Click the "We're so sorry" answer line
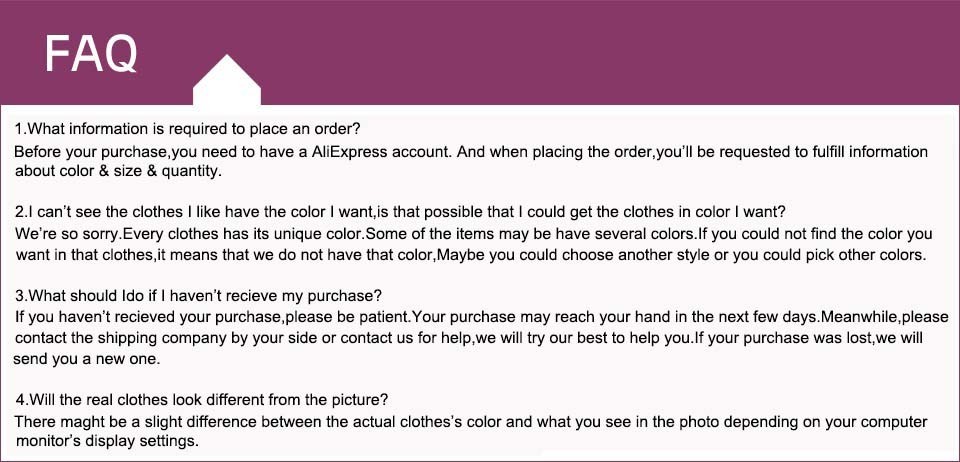Image resolution: width=960 pixels, height=462 pixels. tap(473, 234)
